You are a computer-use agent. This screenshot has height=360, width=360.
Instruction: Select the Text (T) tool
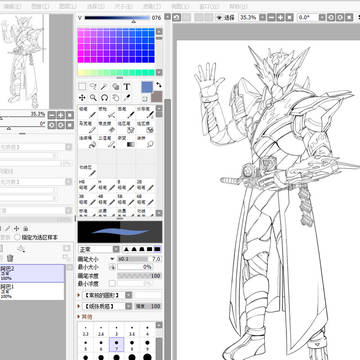coord(127,87)
